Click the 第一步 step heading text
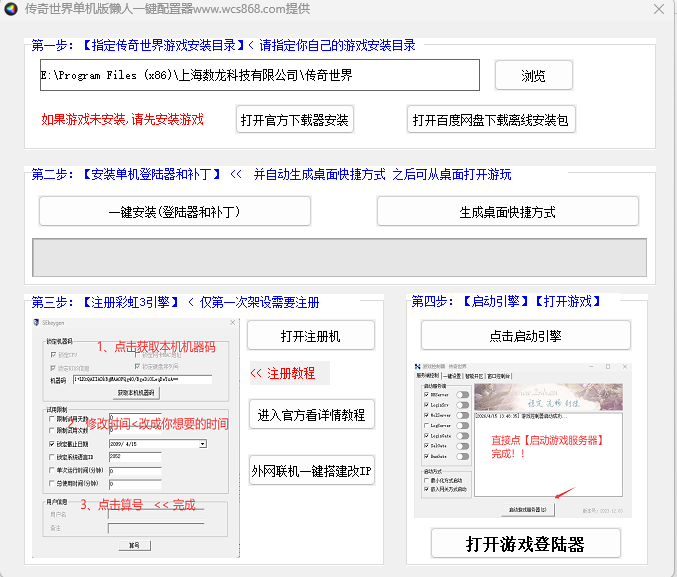The width and height of the screenshot is (677, 577). 224,45
